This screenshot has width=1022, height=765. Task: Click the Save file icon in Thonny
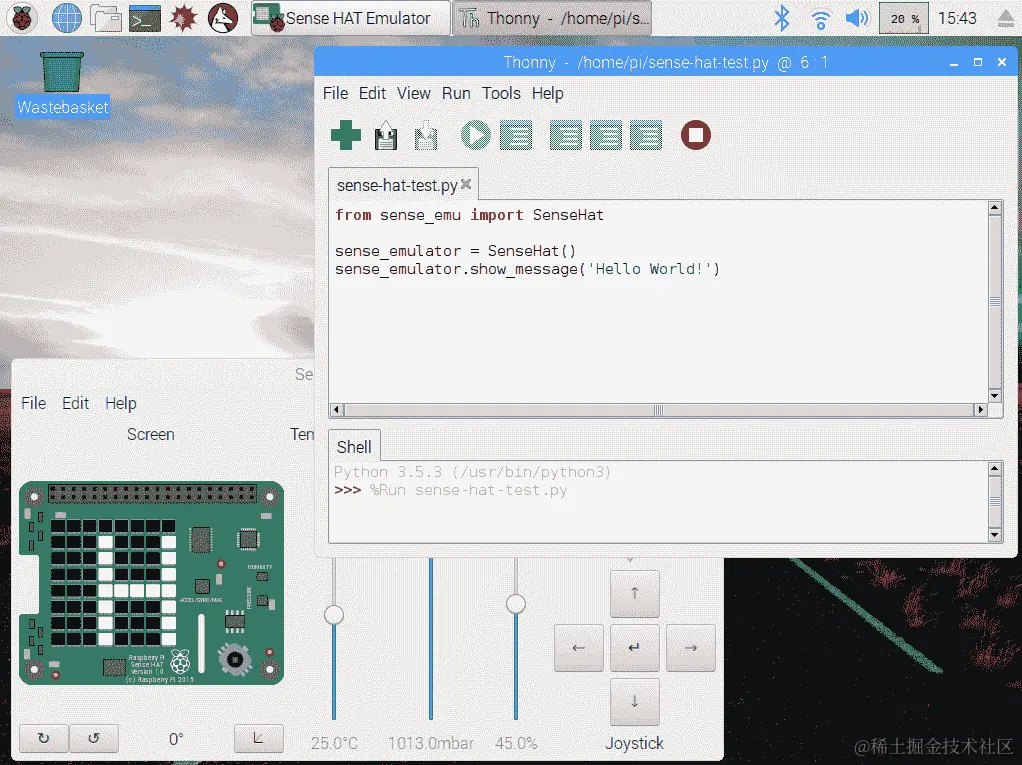426,136
